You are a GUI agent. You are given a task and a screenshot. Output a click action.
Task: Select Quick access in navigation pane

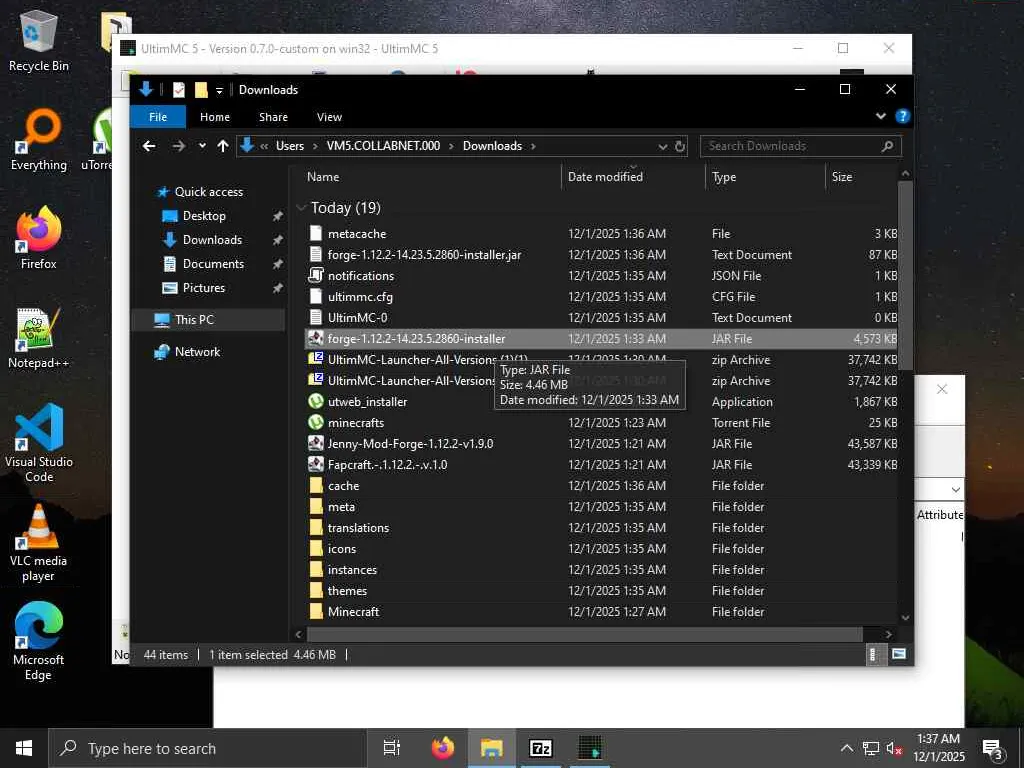tap(208, 192)
